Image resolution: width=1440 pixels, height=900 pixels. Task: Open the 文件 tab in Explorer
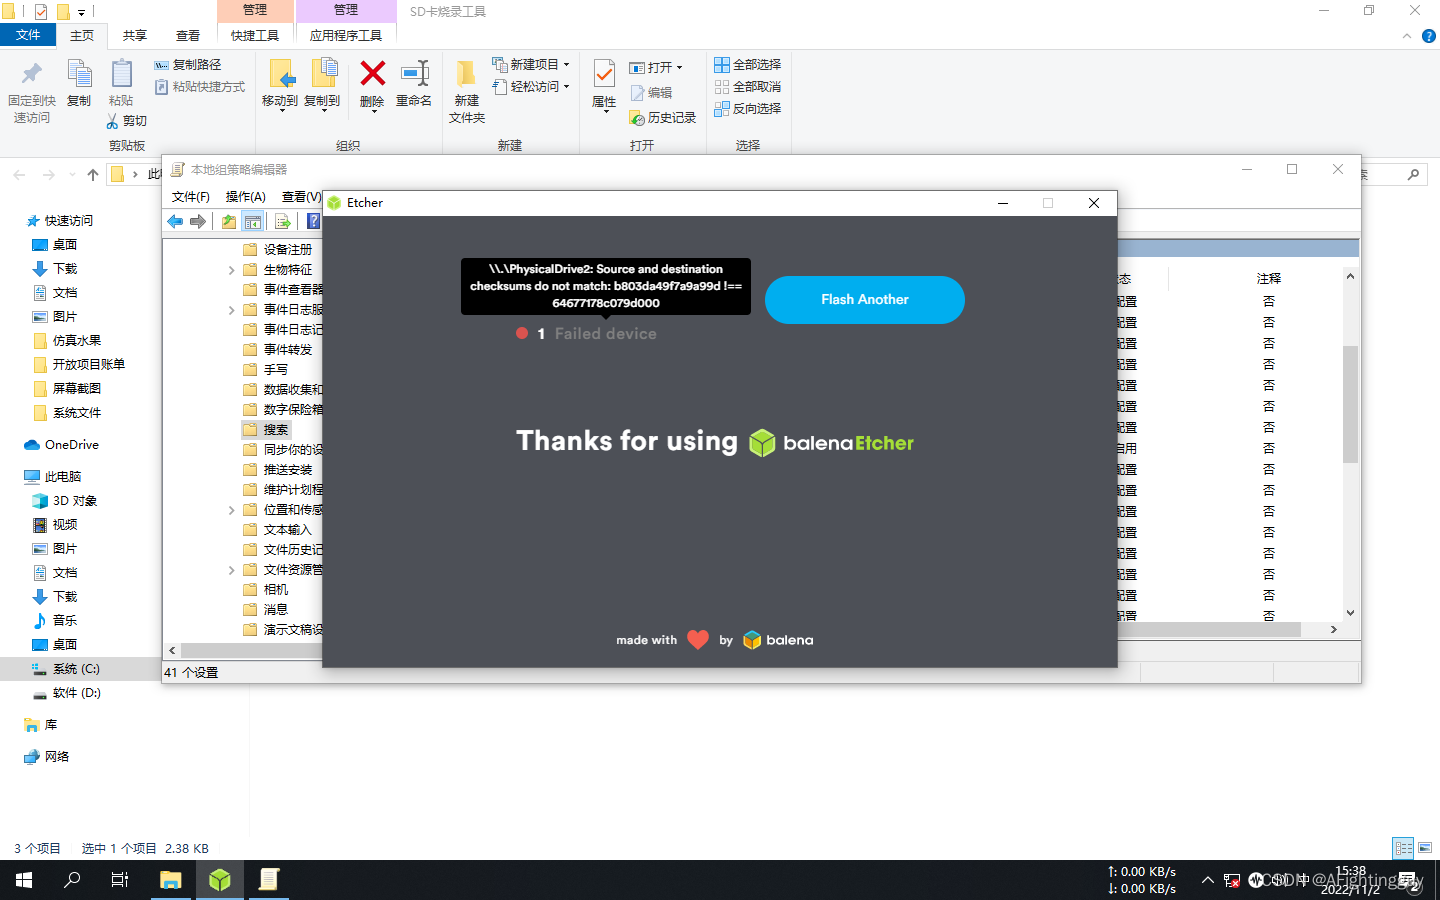click(x=28, y=35)
